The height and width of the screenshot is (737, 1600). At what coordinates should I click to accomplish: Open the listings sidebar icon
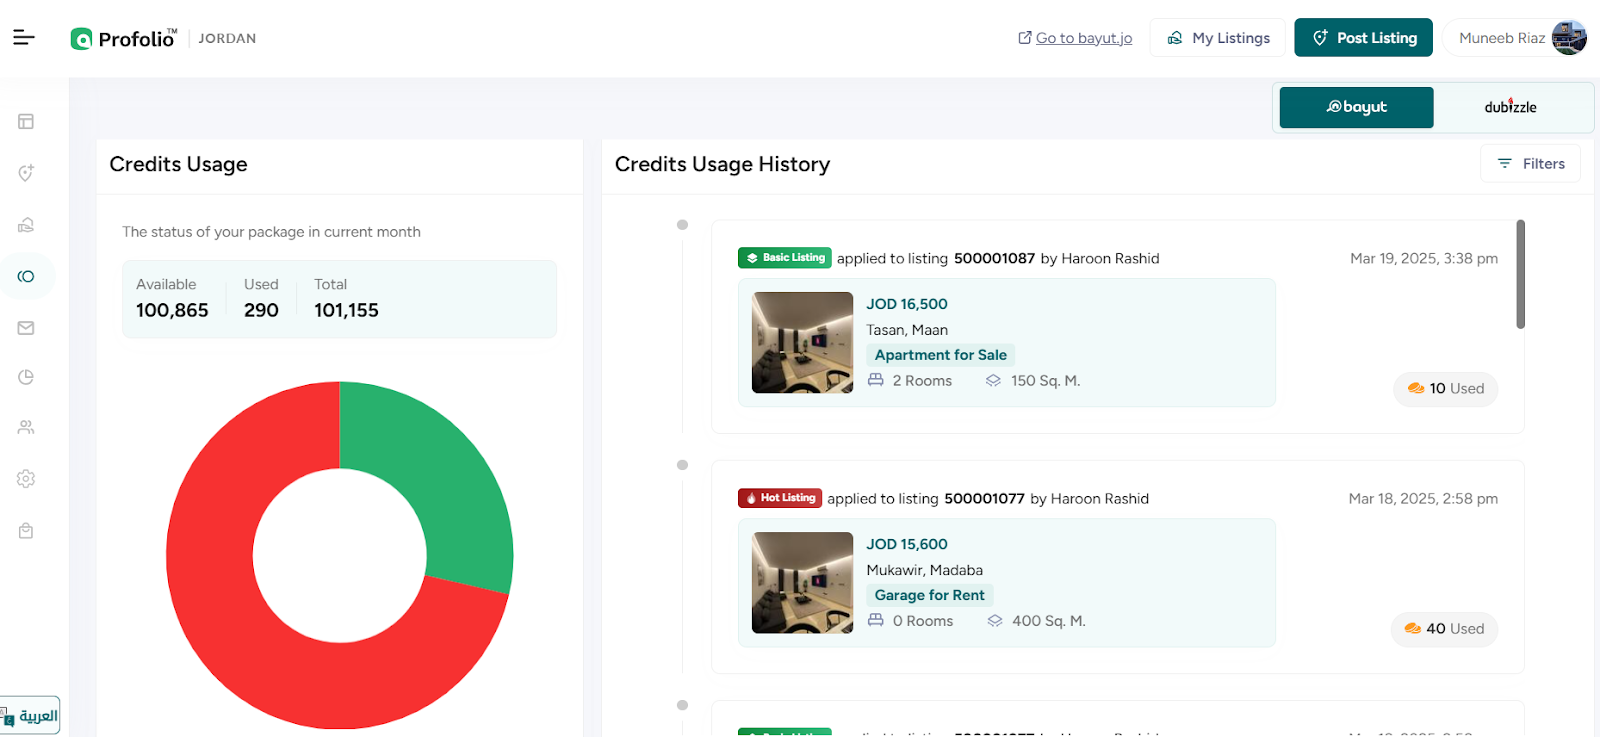pyautogui.click(x=26, y=225)
